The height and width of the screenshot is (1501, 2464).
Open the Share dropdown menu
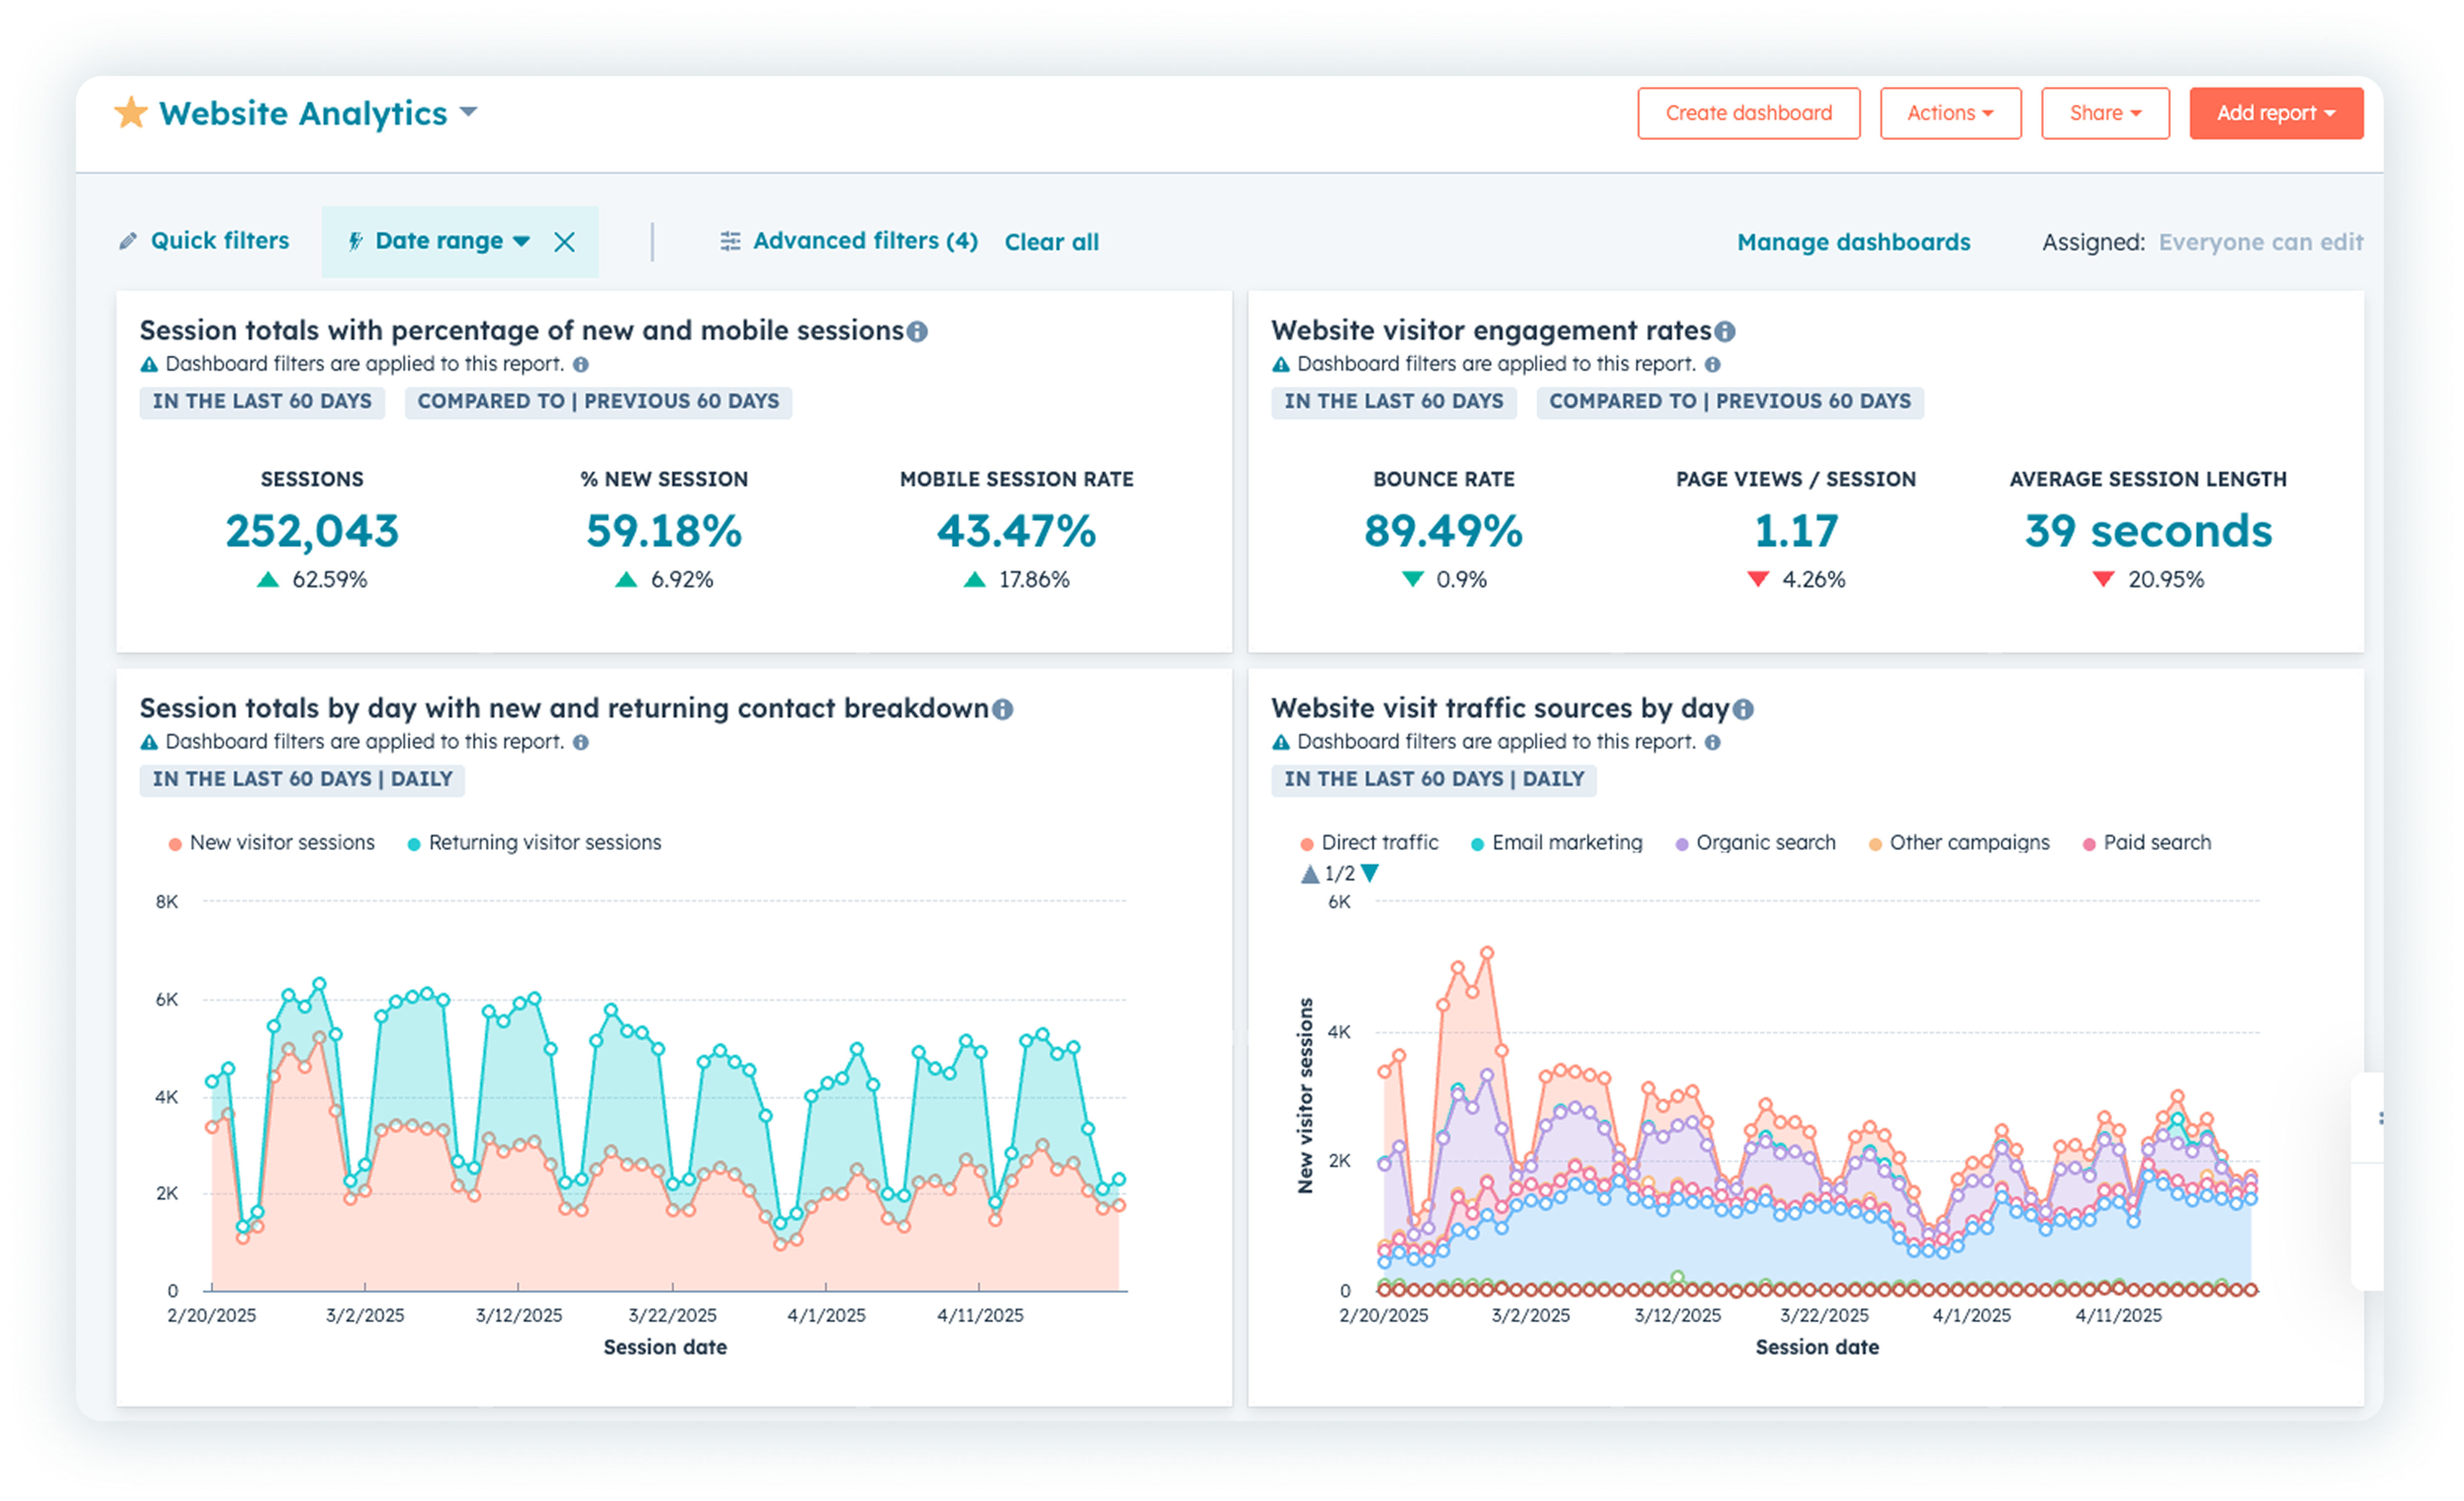click(x=2105, y=113)
